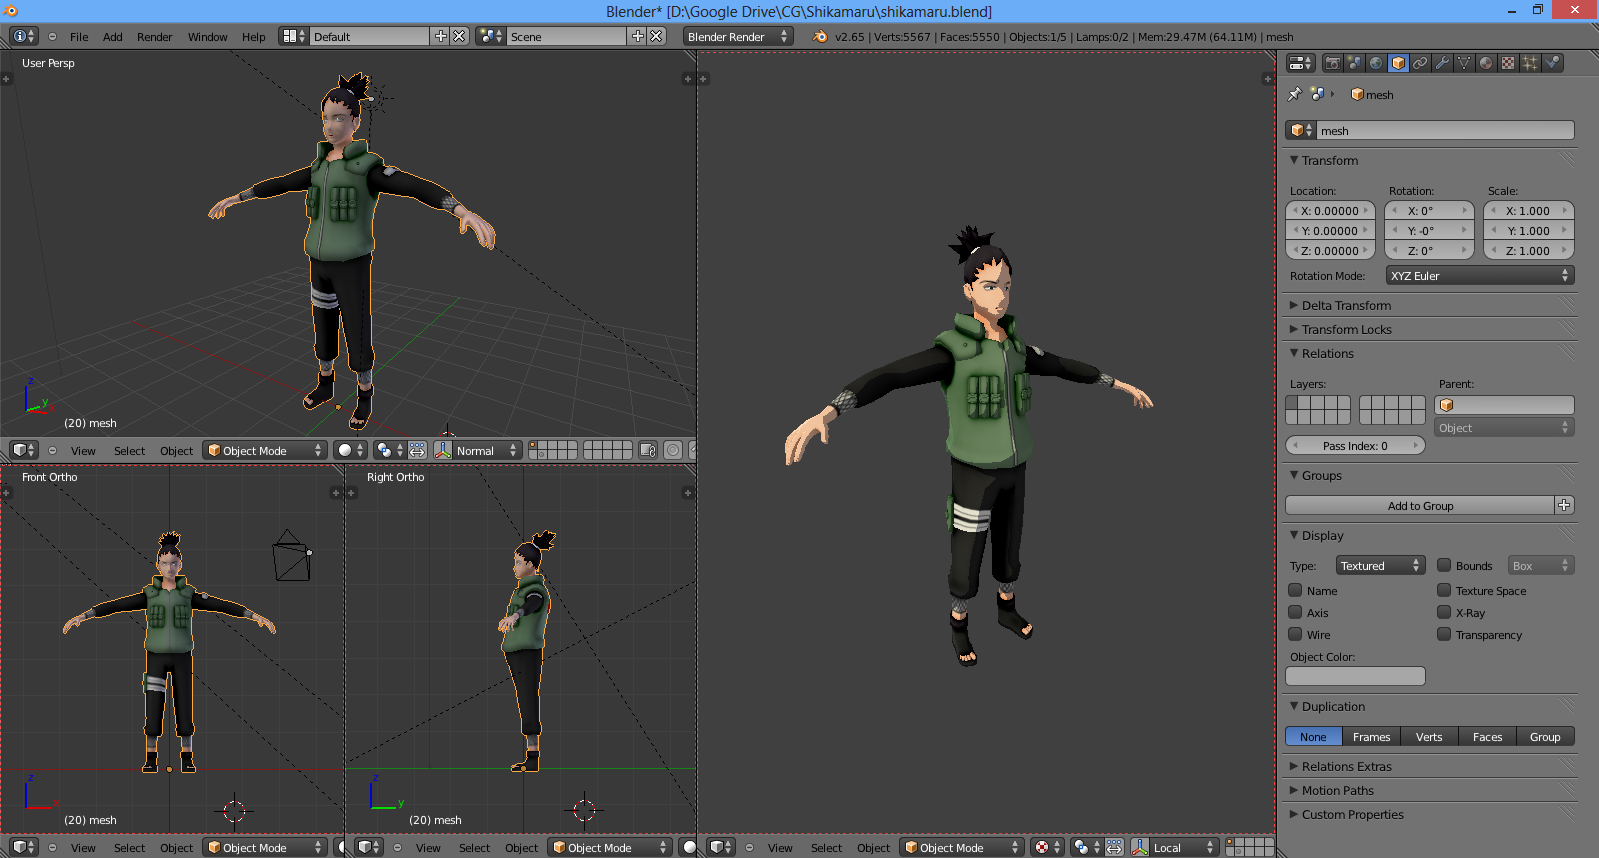Open Local orientation dropdown in right viewport

tap(1184, 848)
